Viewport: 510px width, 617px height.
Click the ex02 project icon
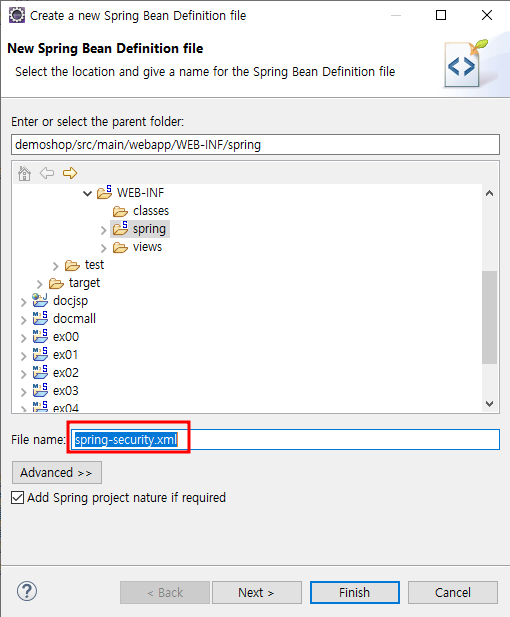point(40,372)
